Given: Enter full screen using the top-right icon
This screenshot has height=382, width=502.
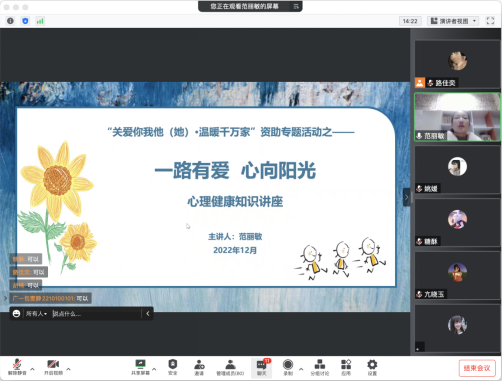Looking at the screenshot, I should point(490,21).
